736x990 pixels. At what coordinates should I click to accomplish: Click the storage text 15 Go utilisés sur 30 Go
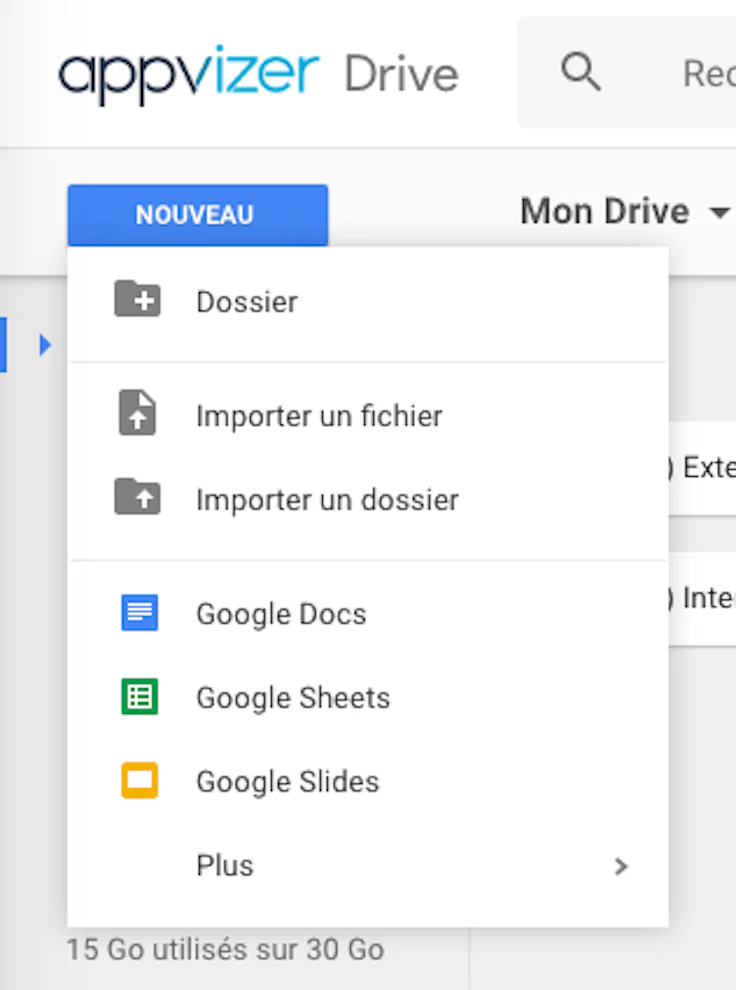(x=225, y=950)
